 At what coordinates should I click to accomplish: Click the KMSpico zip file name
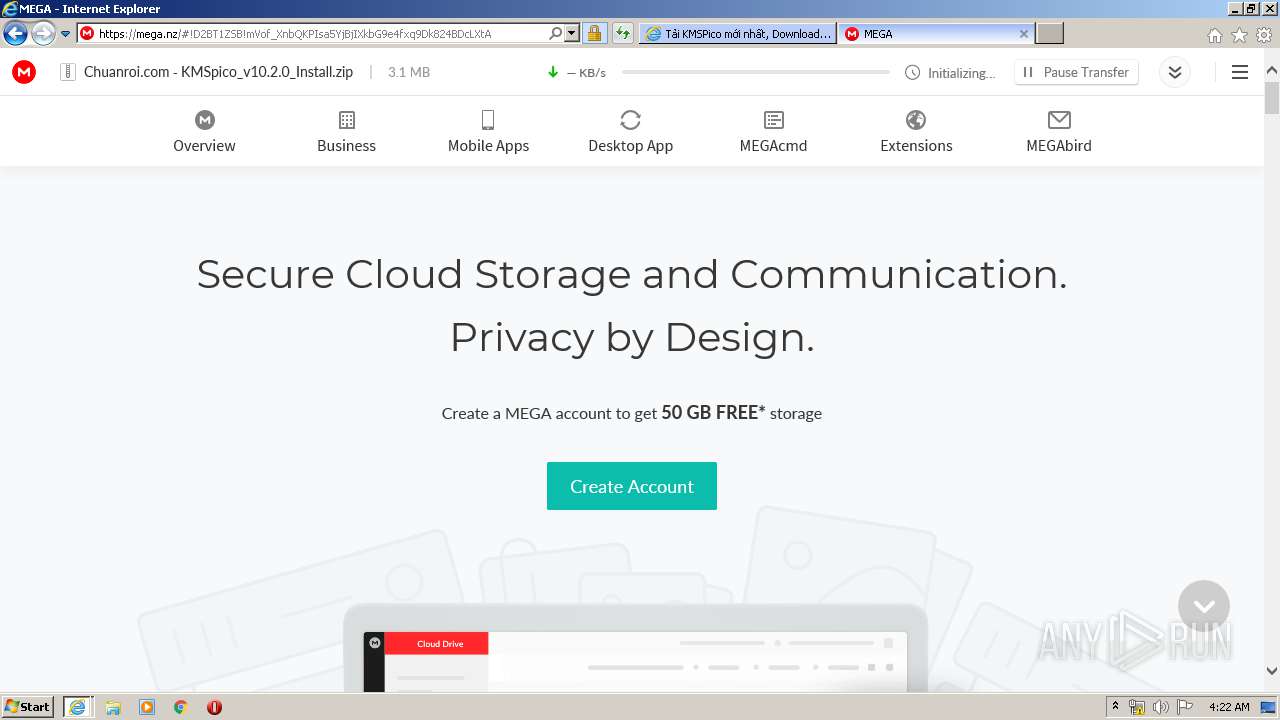(218, 72)
